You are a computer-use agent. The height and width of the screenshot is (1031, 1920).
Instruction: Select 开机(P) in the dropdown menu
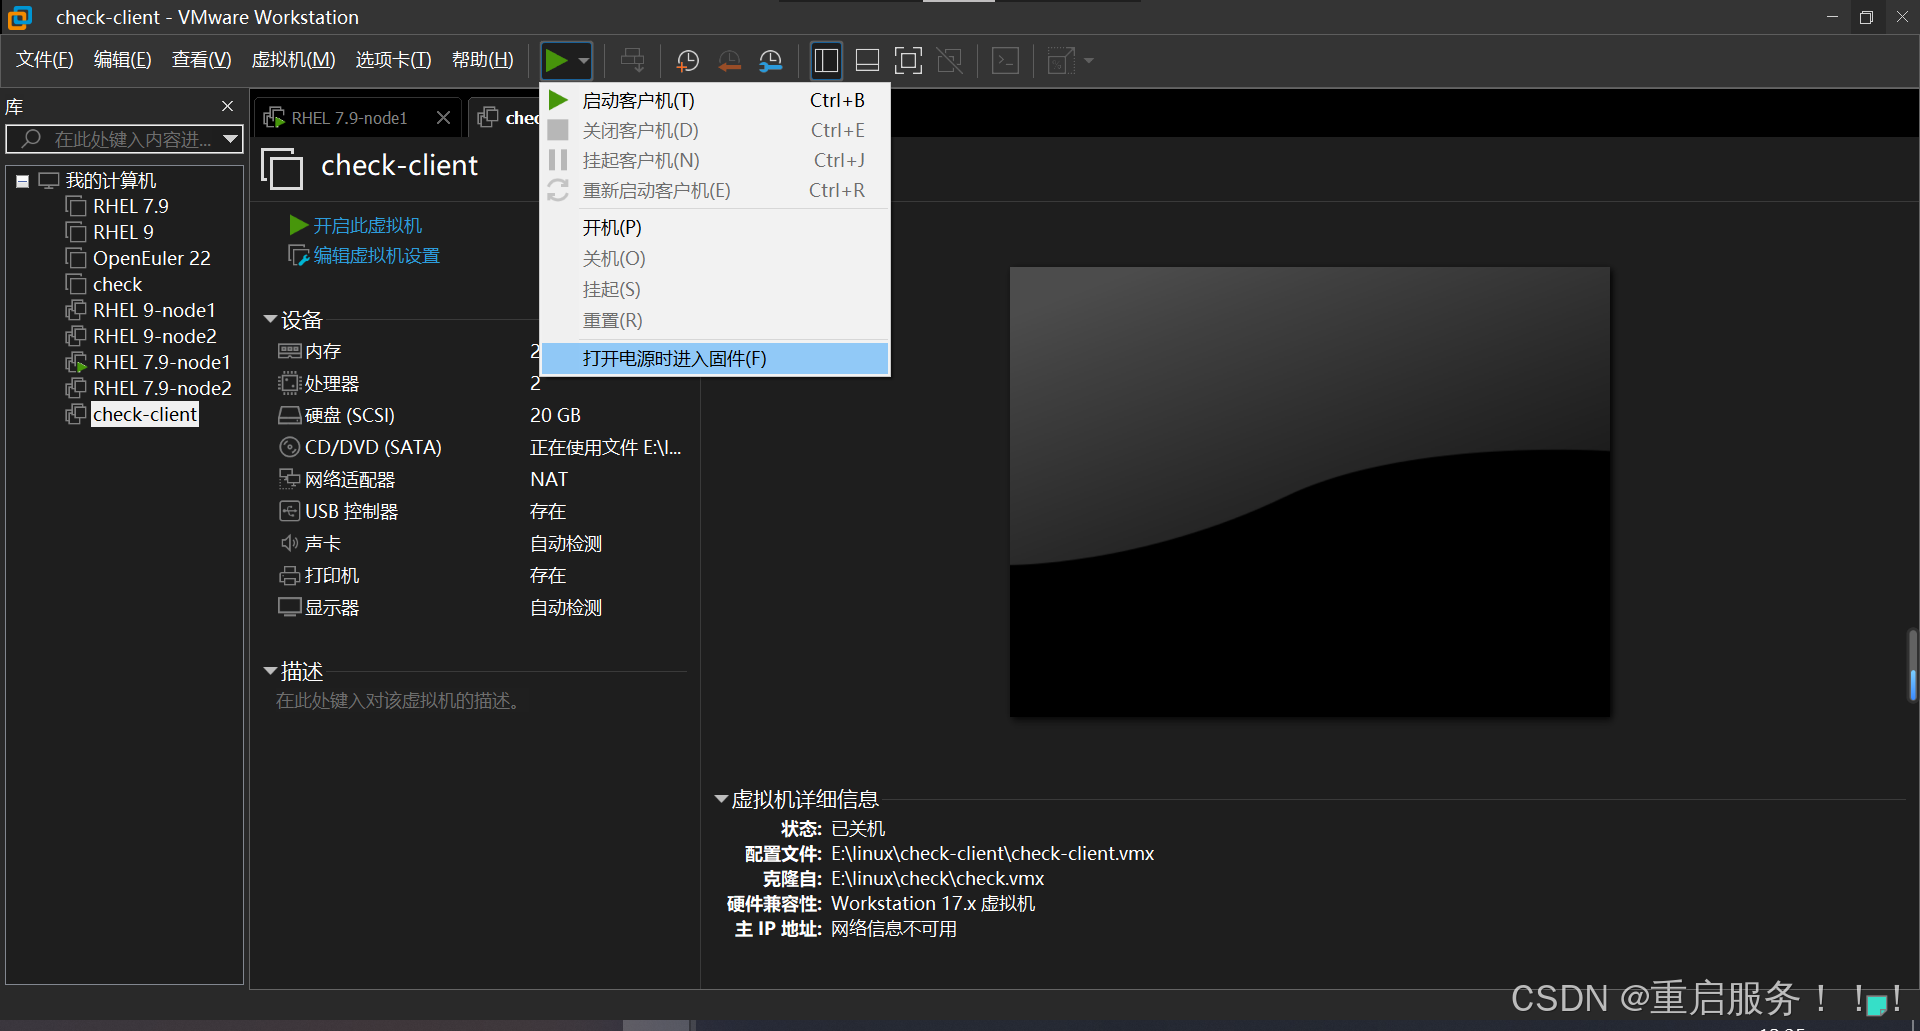click(715, 228)
